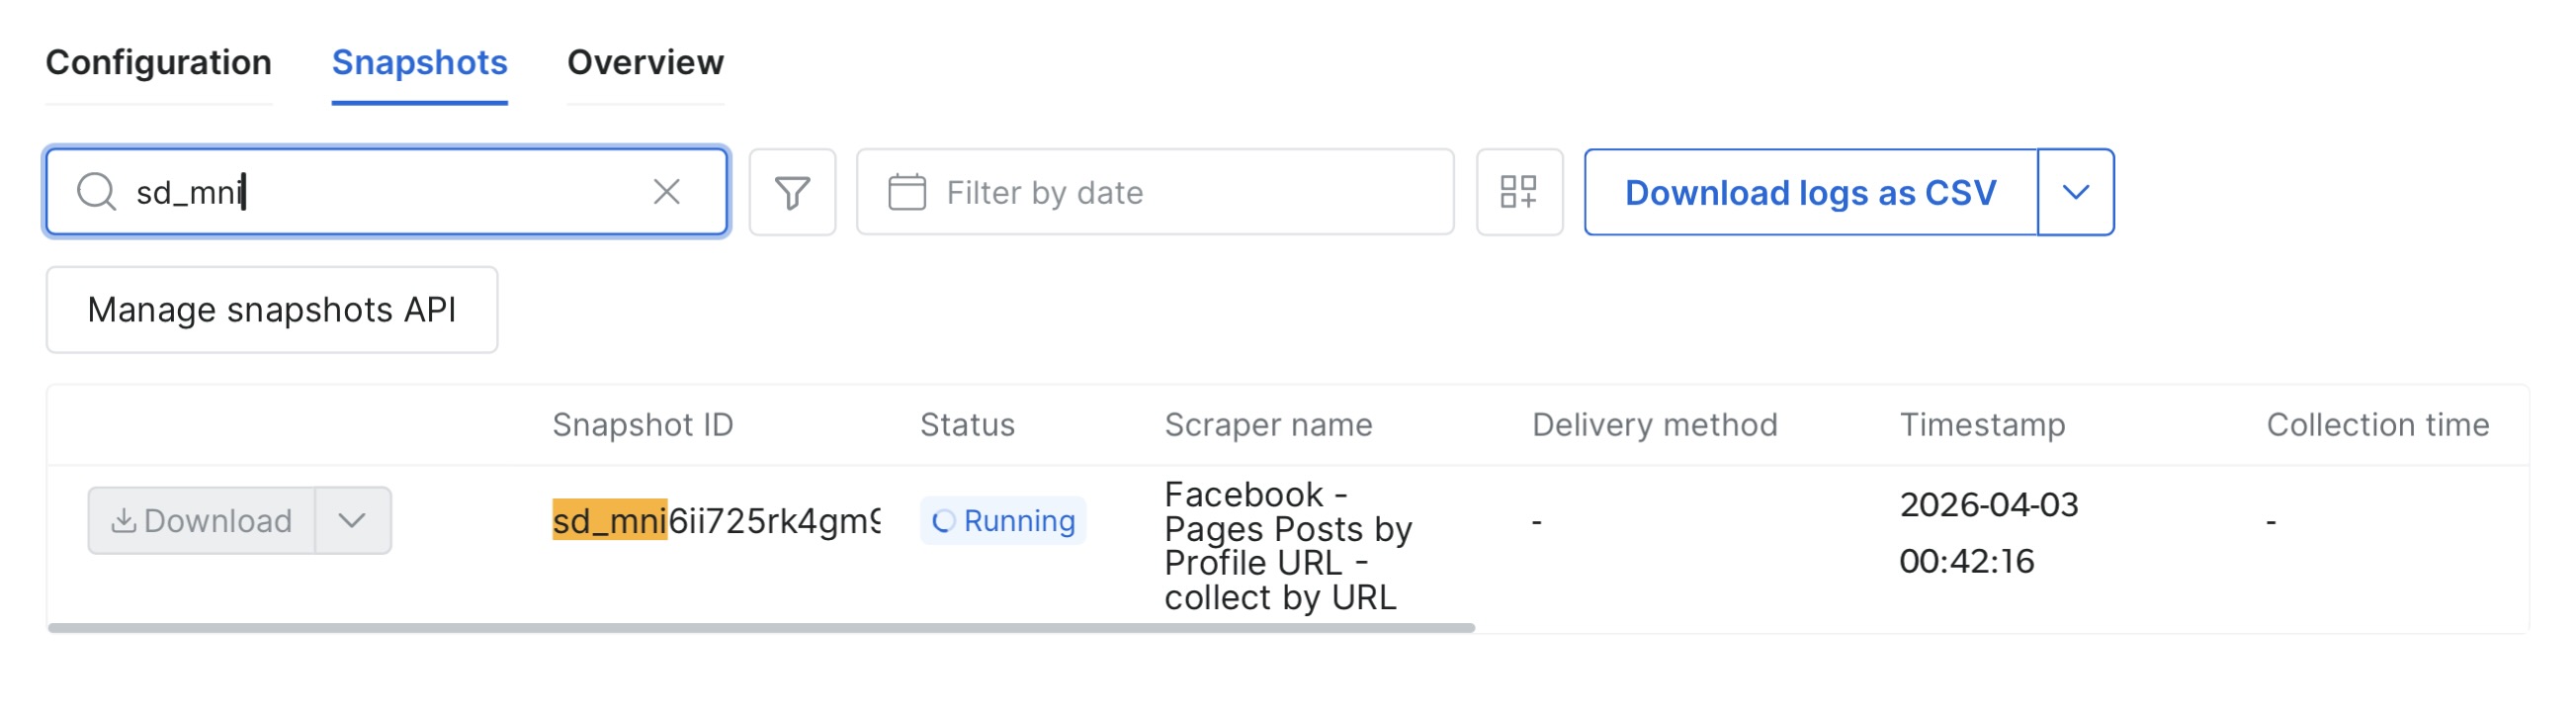Screen dimensions: 2576x722
Task: Click the Timestamp column header
Action: click(x=1981, y=425)
